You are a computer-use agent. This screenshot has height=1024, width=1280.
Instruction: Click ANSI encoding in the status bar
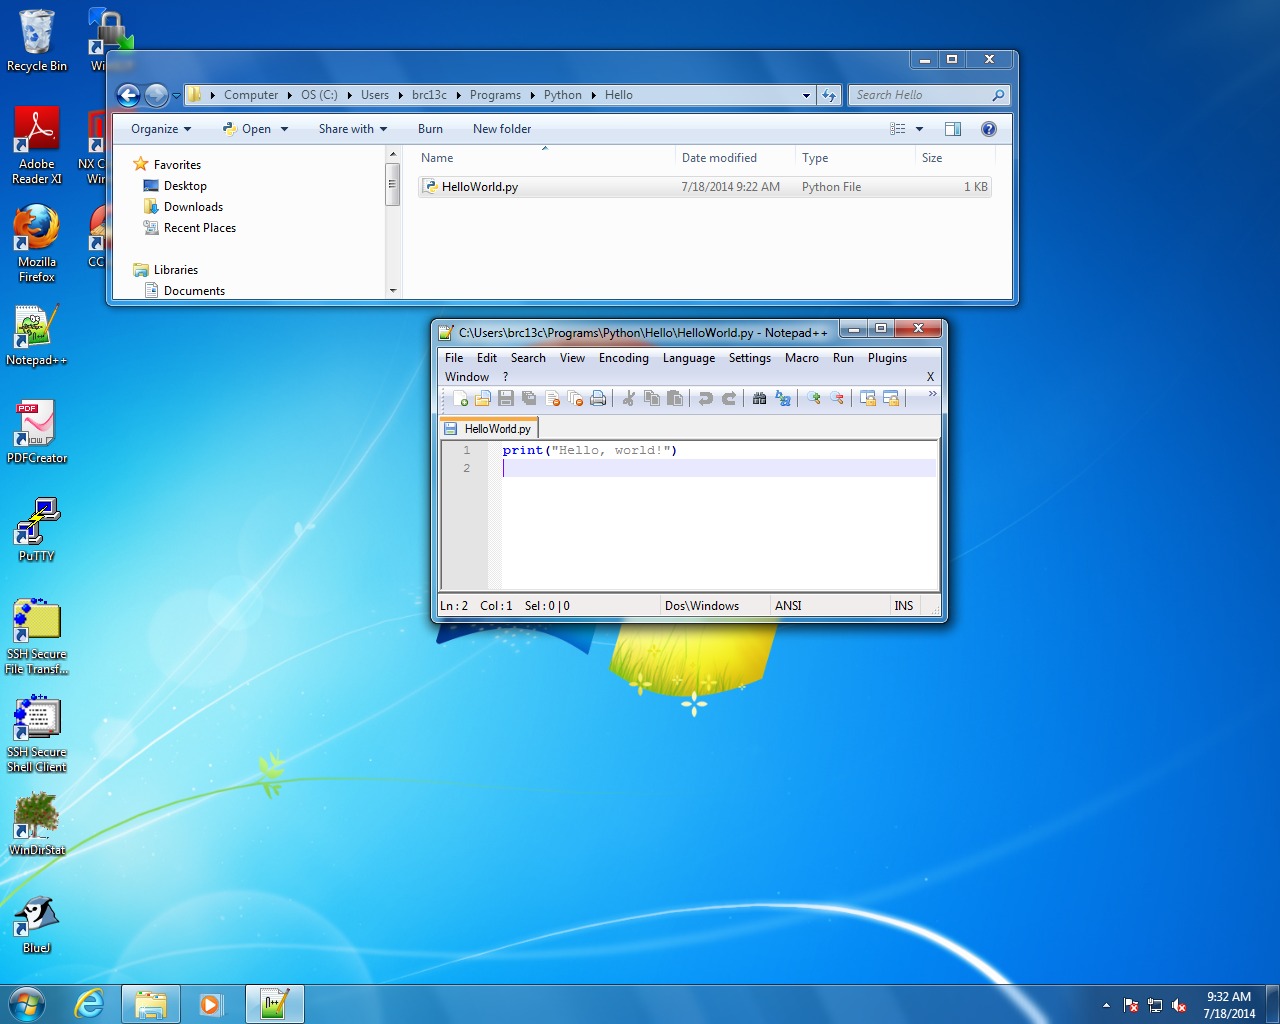point(788,606)
